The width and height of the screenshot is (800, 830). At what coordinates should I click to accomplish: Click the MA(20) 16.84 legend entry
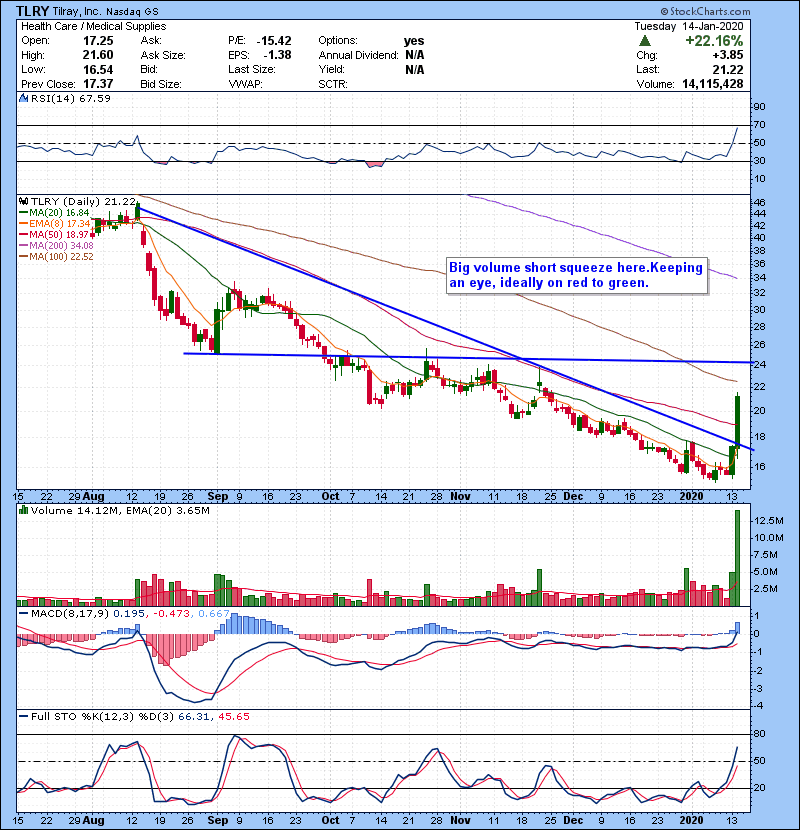click(54, 213)
